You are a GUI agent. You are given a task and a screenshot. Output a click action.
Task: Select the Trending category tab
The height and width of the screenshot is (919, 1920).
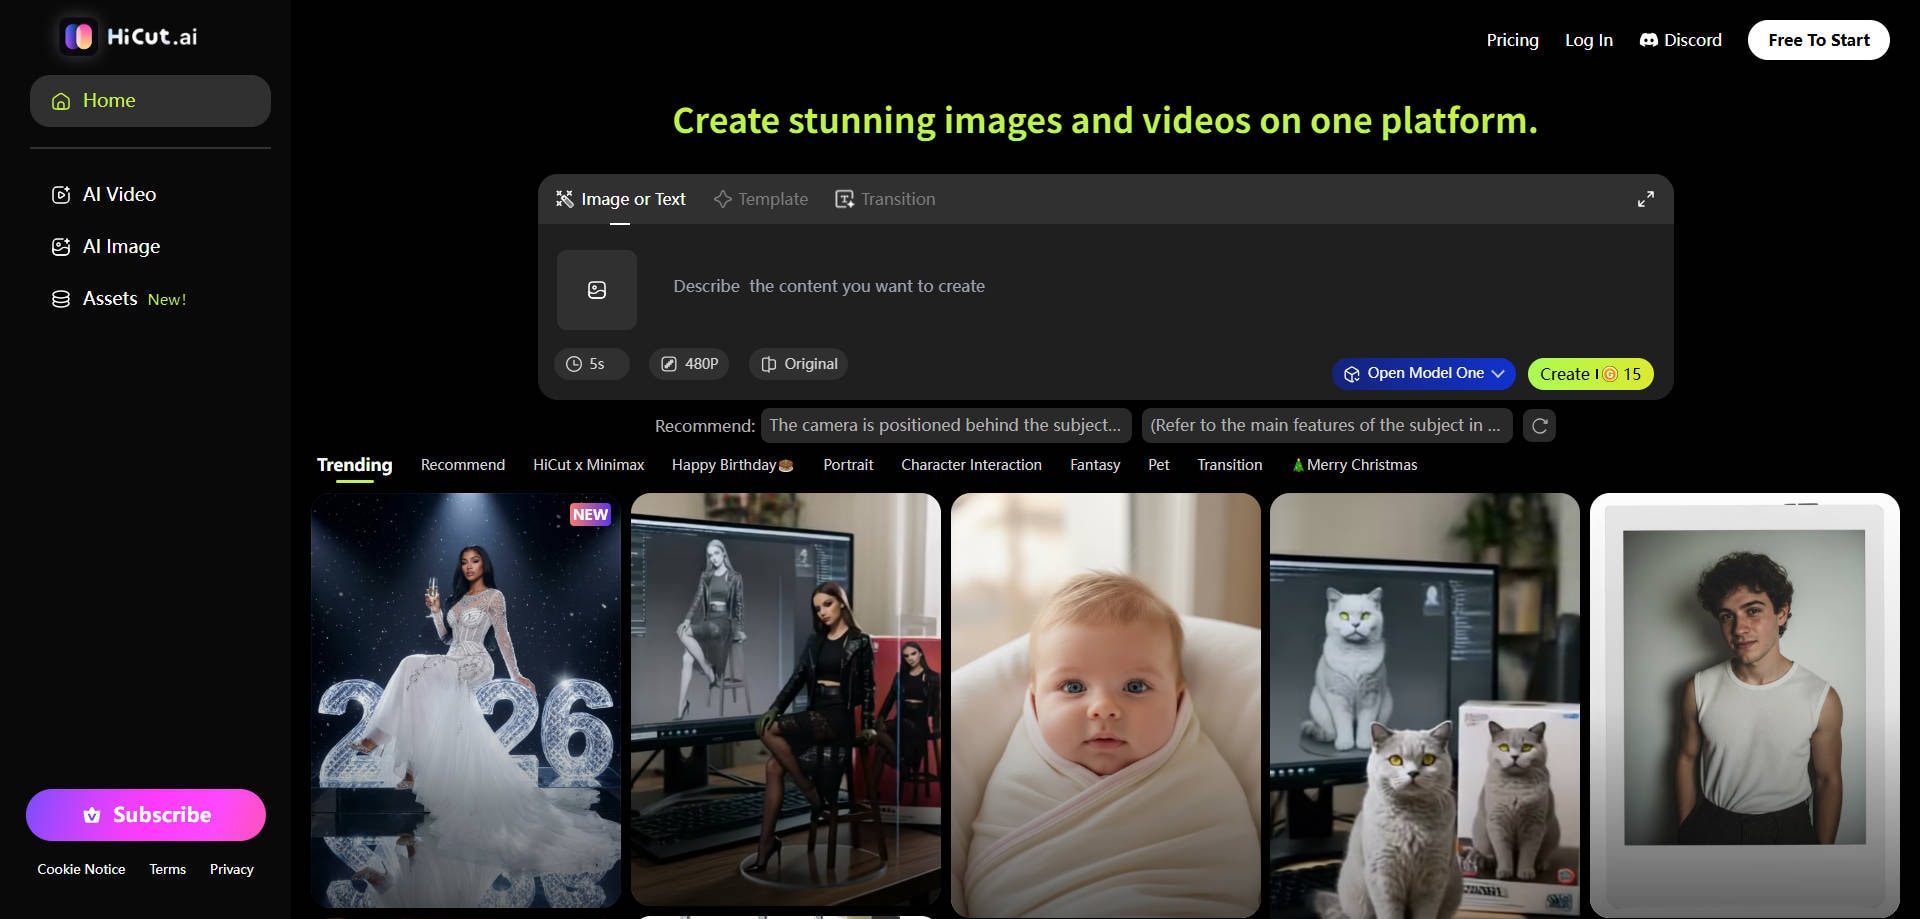click(355, 465)
